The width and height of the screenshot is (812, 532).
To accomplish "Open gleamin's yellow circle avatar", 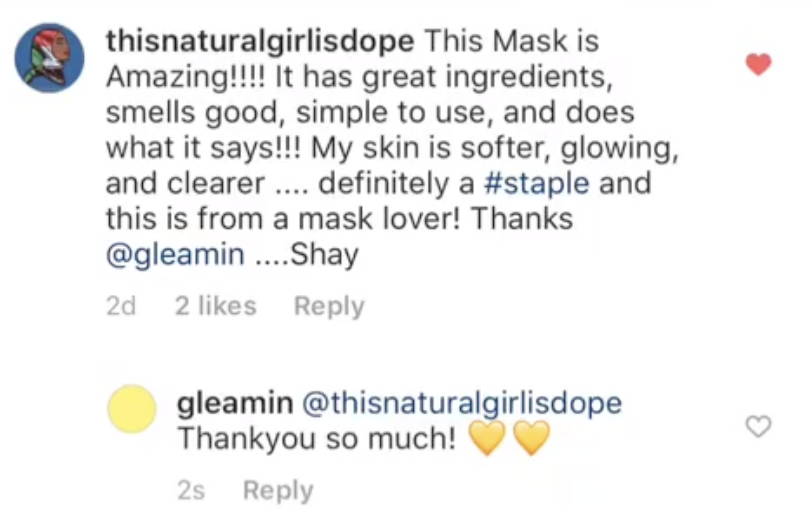I will 132,409.
